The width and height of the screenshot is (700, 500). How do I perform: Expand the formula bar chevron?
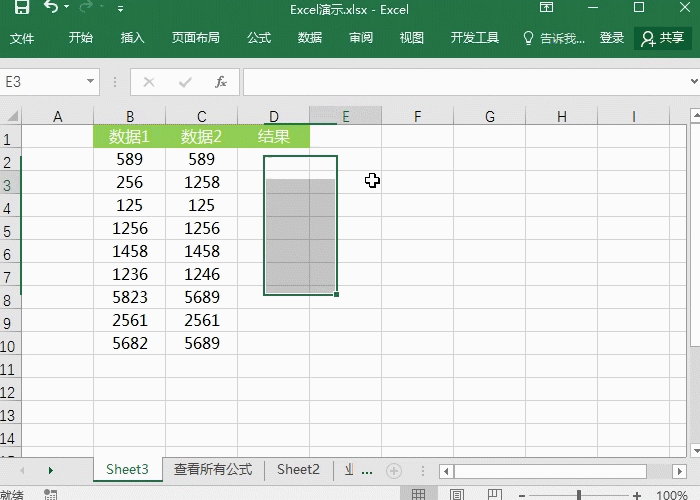[x=694, y=81]
